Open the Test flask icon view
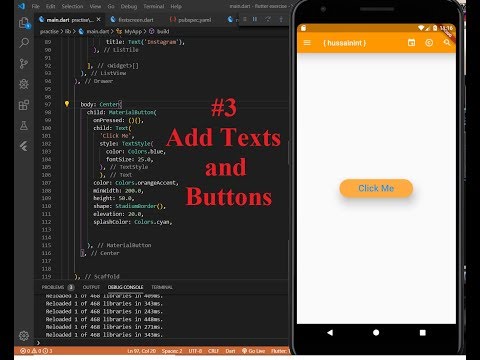 [24, 126]
